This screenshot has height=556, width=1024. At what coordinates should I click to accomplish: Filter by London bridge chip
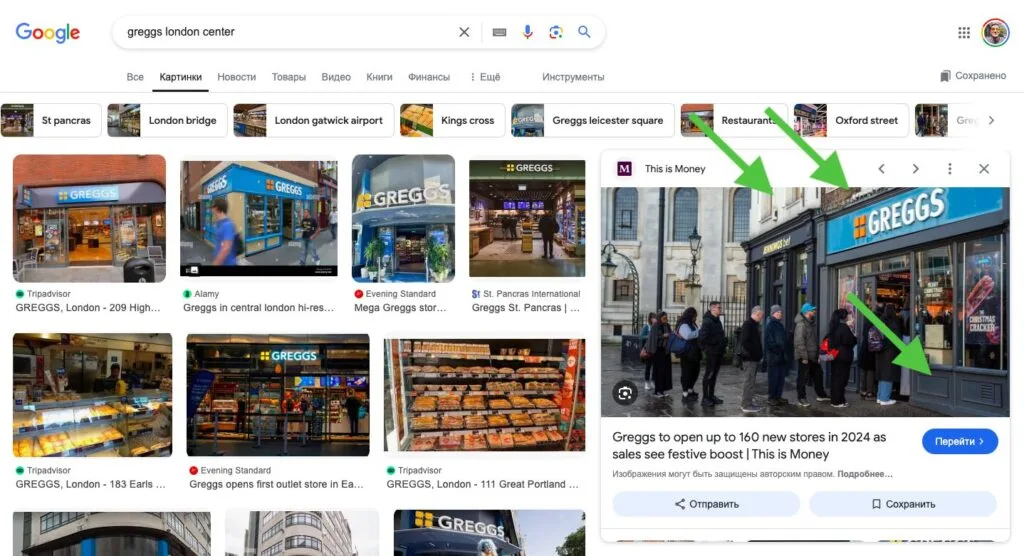167,120
